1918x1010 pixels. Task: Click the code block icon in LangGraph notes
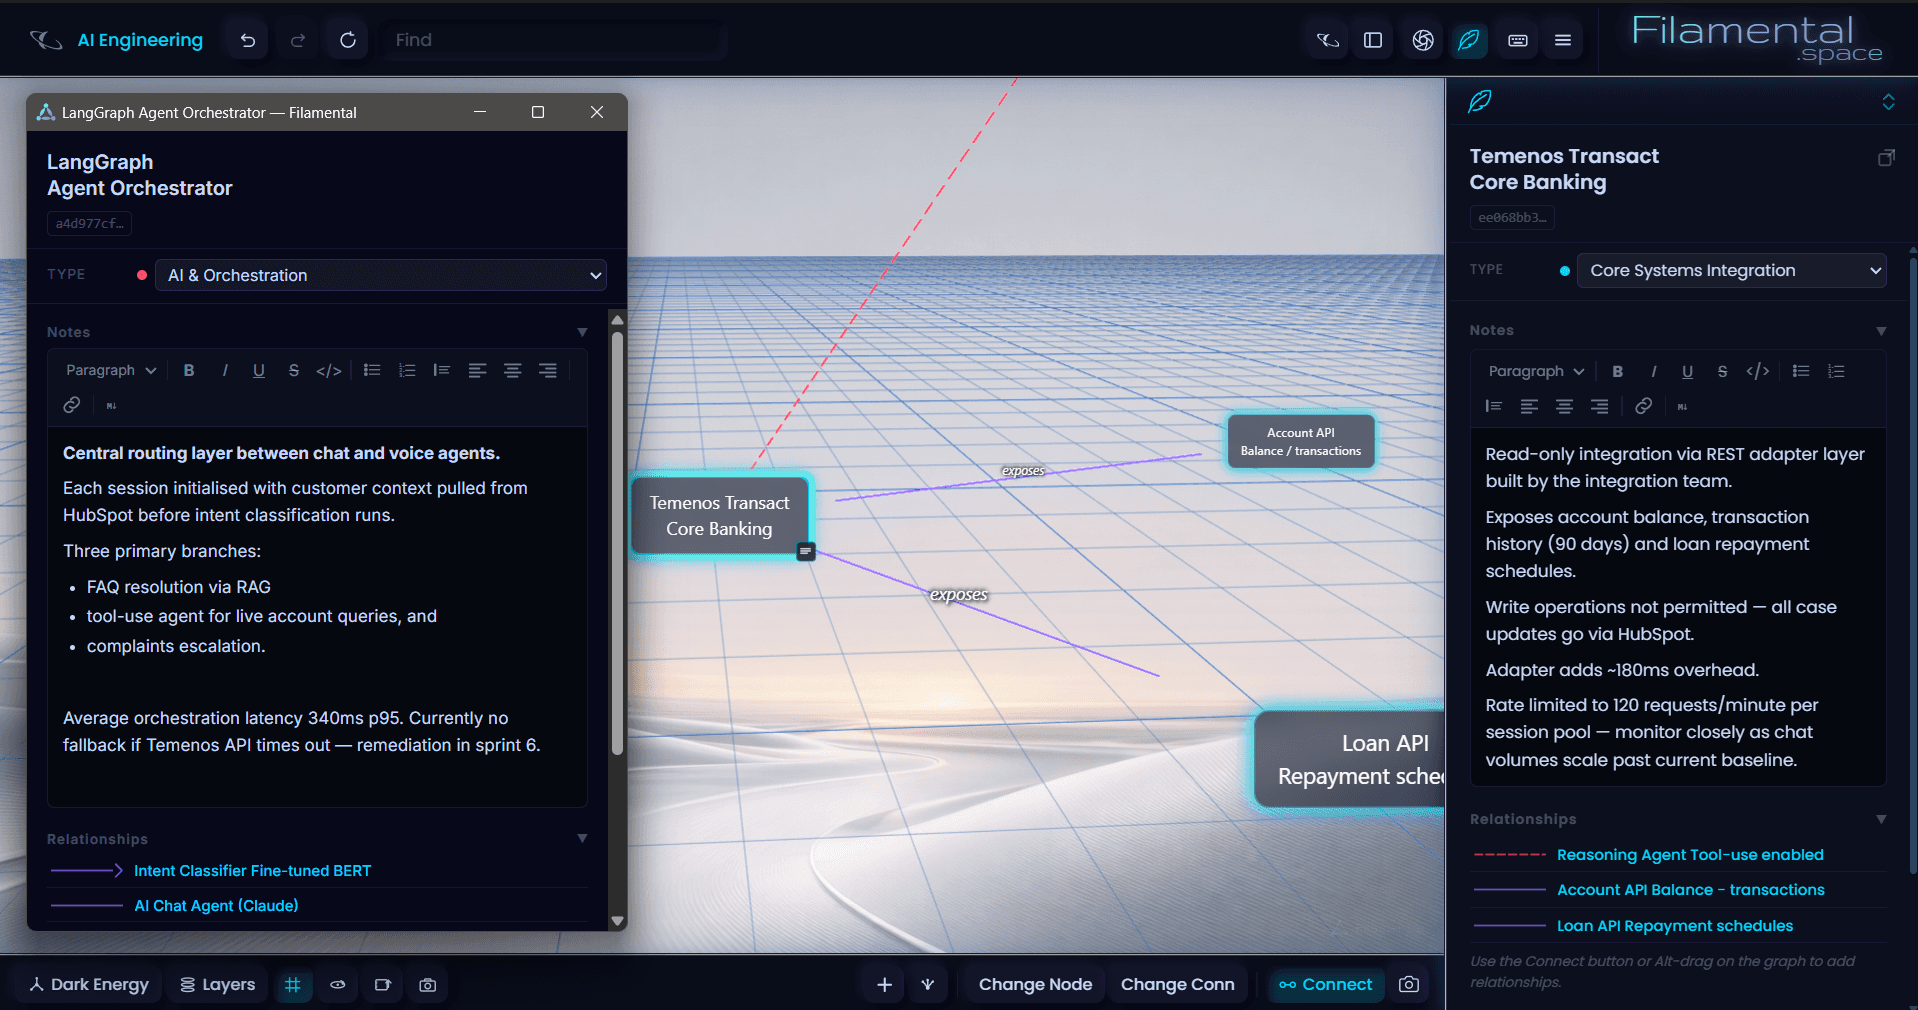tap(329, 370)
